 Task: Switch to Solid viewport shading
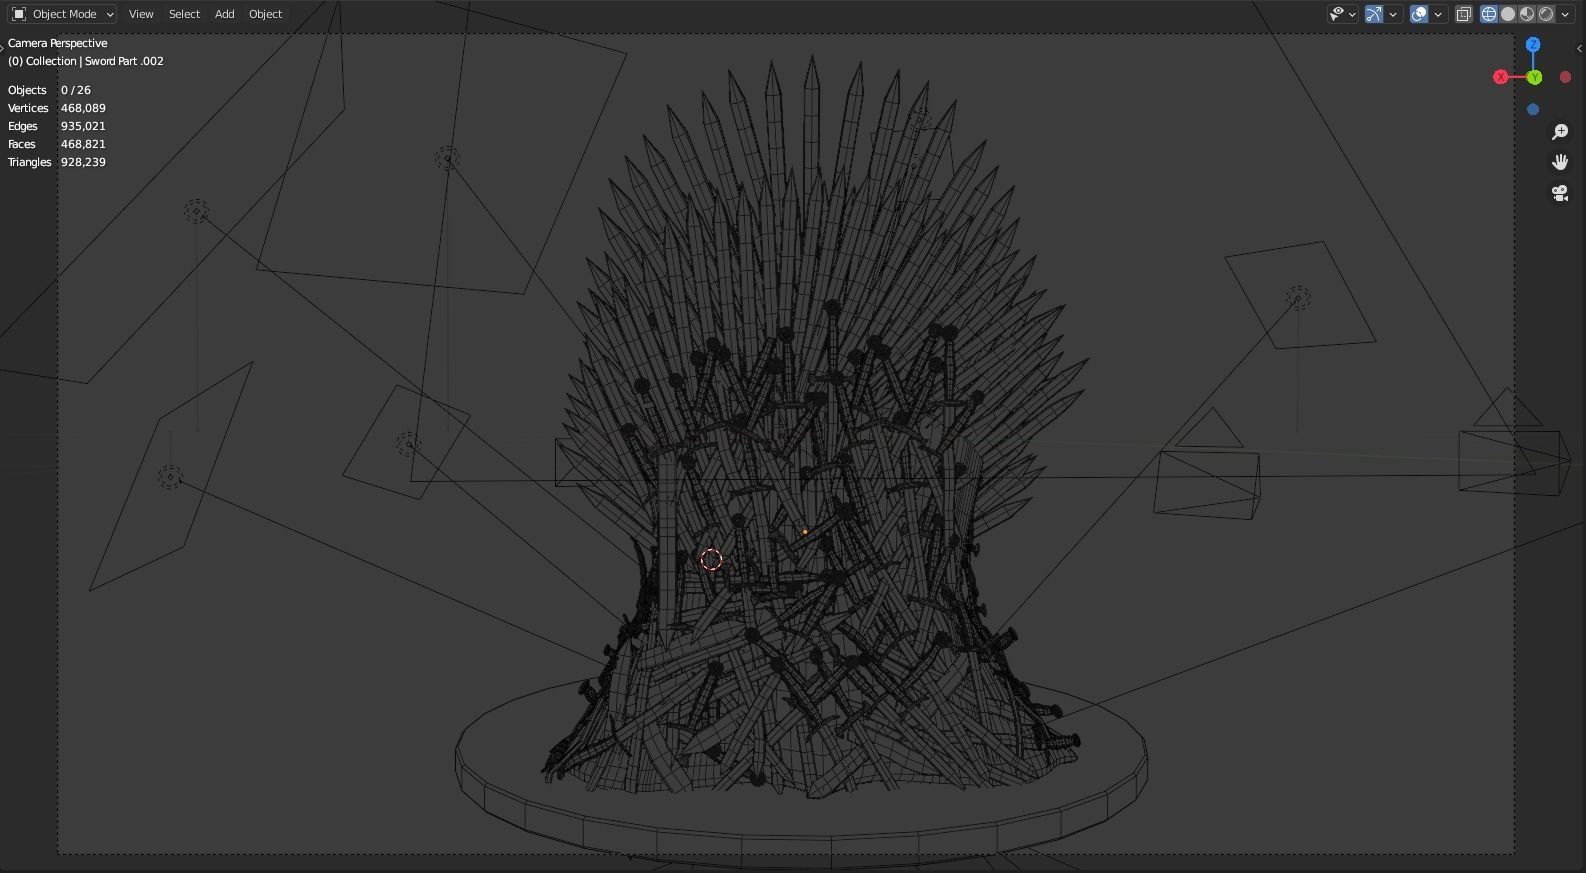(x=1508, y=14)
